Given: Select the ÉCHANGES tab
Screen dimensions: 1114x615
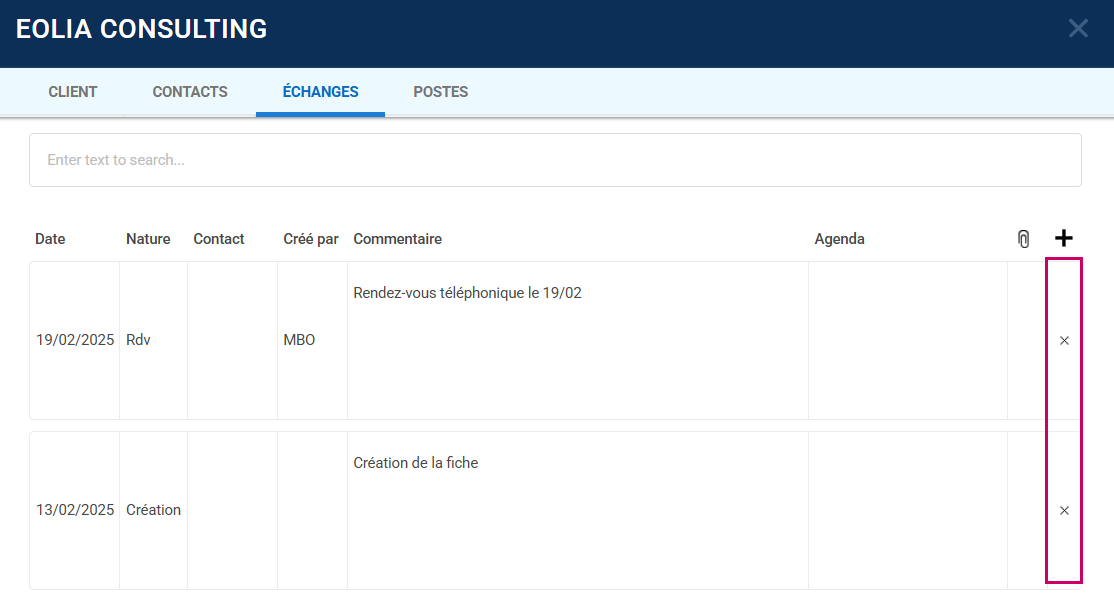Looking at the screenshot, I should [320, 92].
